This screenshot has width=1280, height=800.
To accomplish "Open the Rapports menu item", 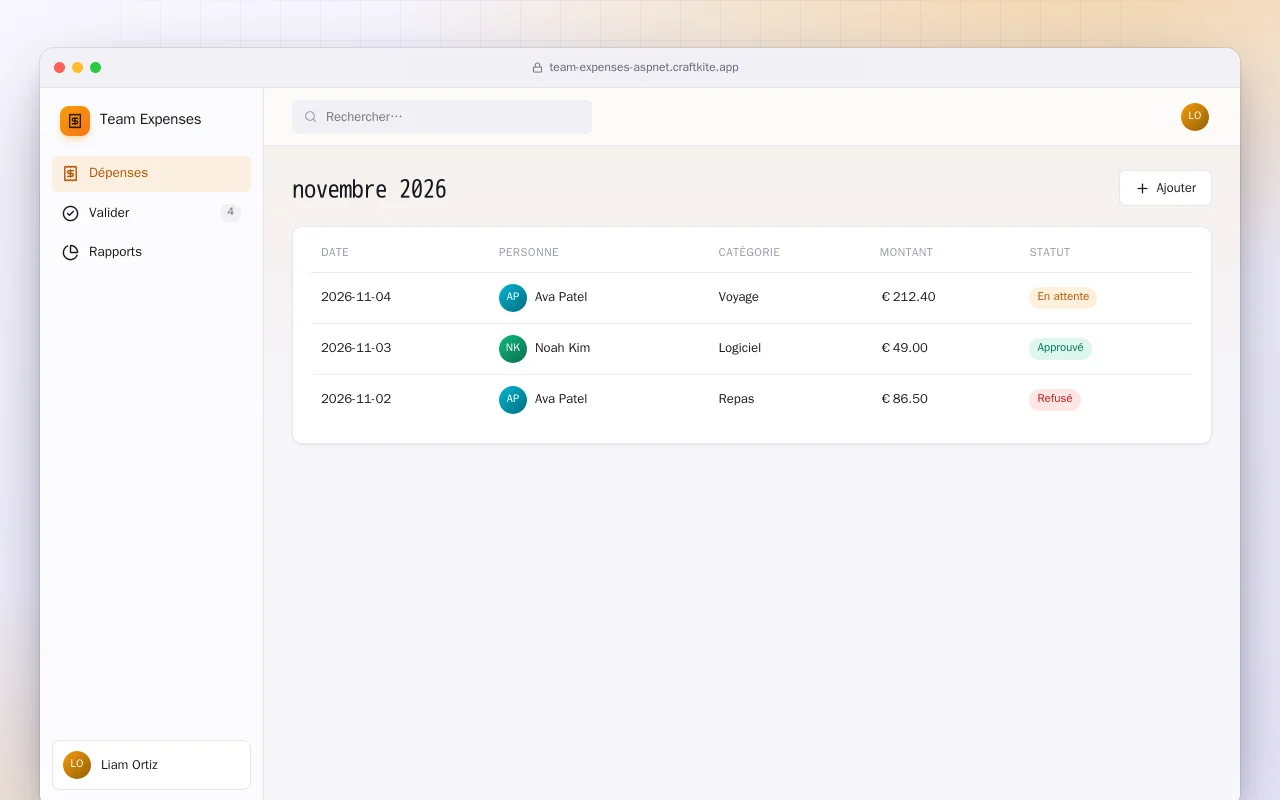I will (151, 252).
